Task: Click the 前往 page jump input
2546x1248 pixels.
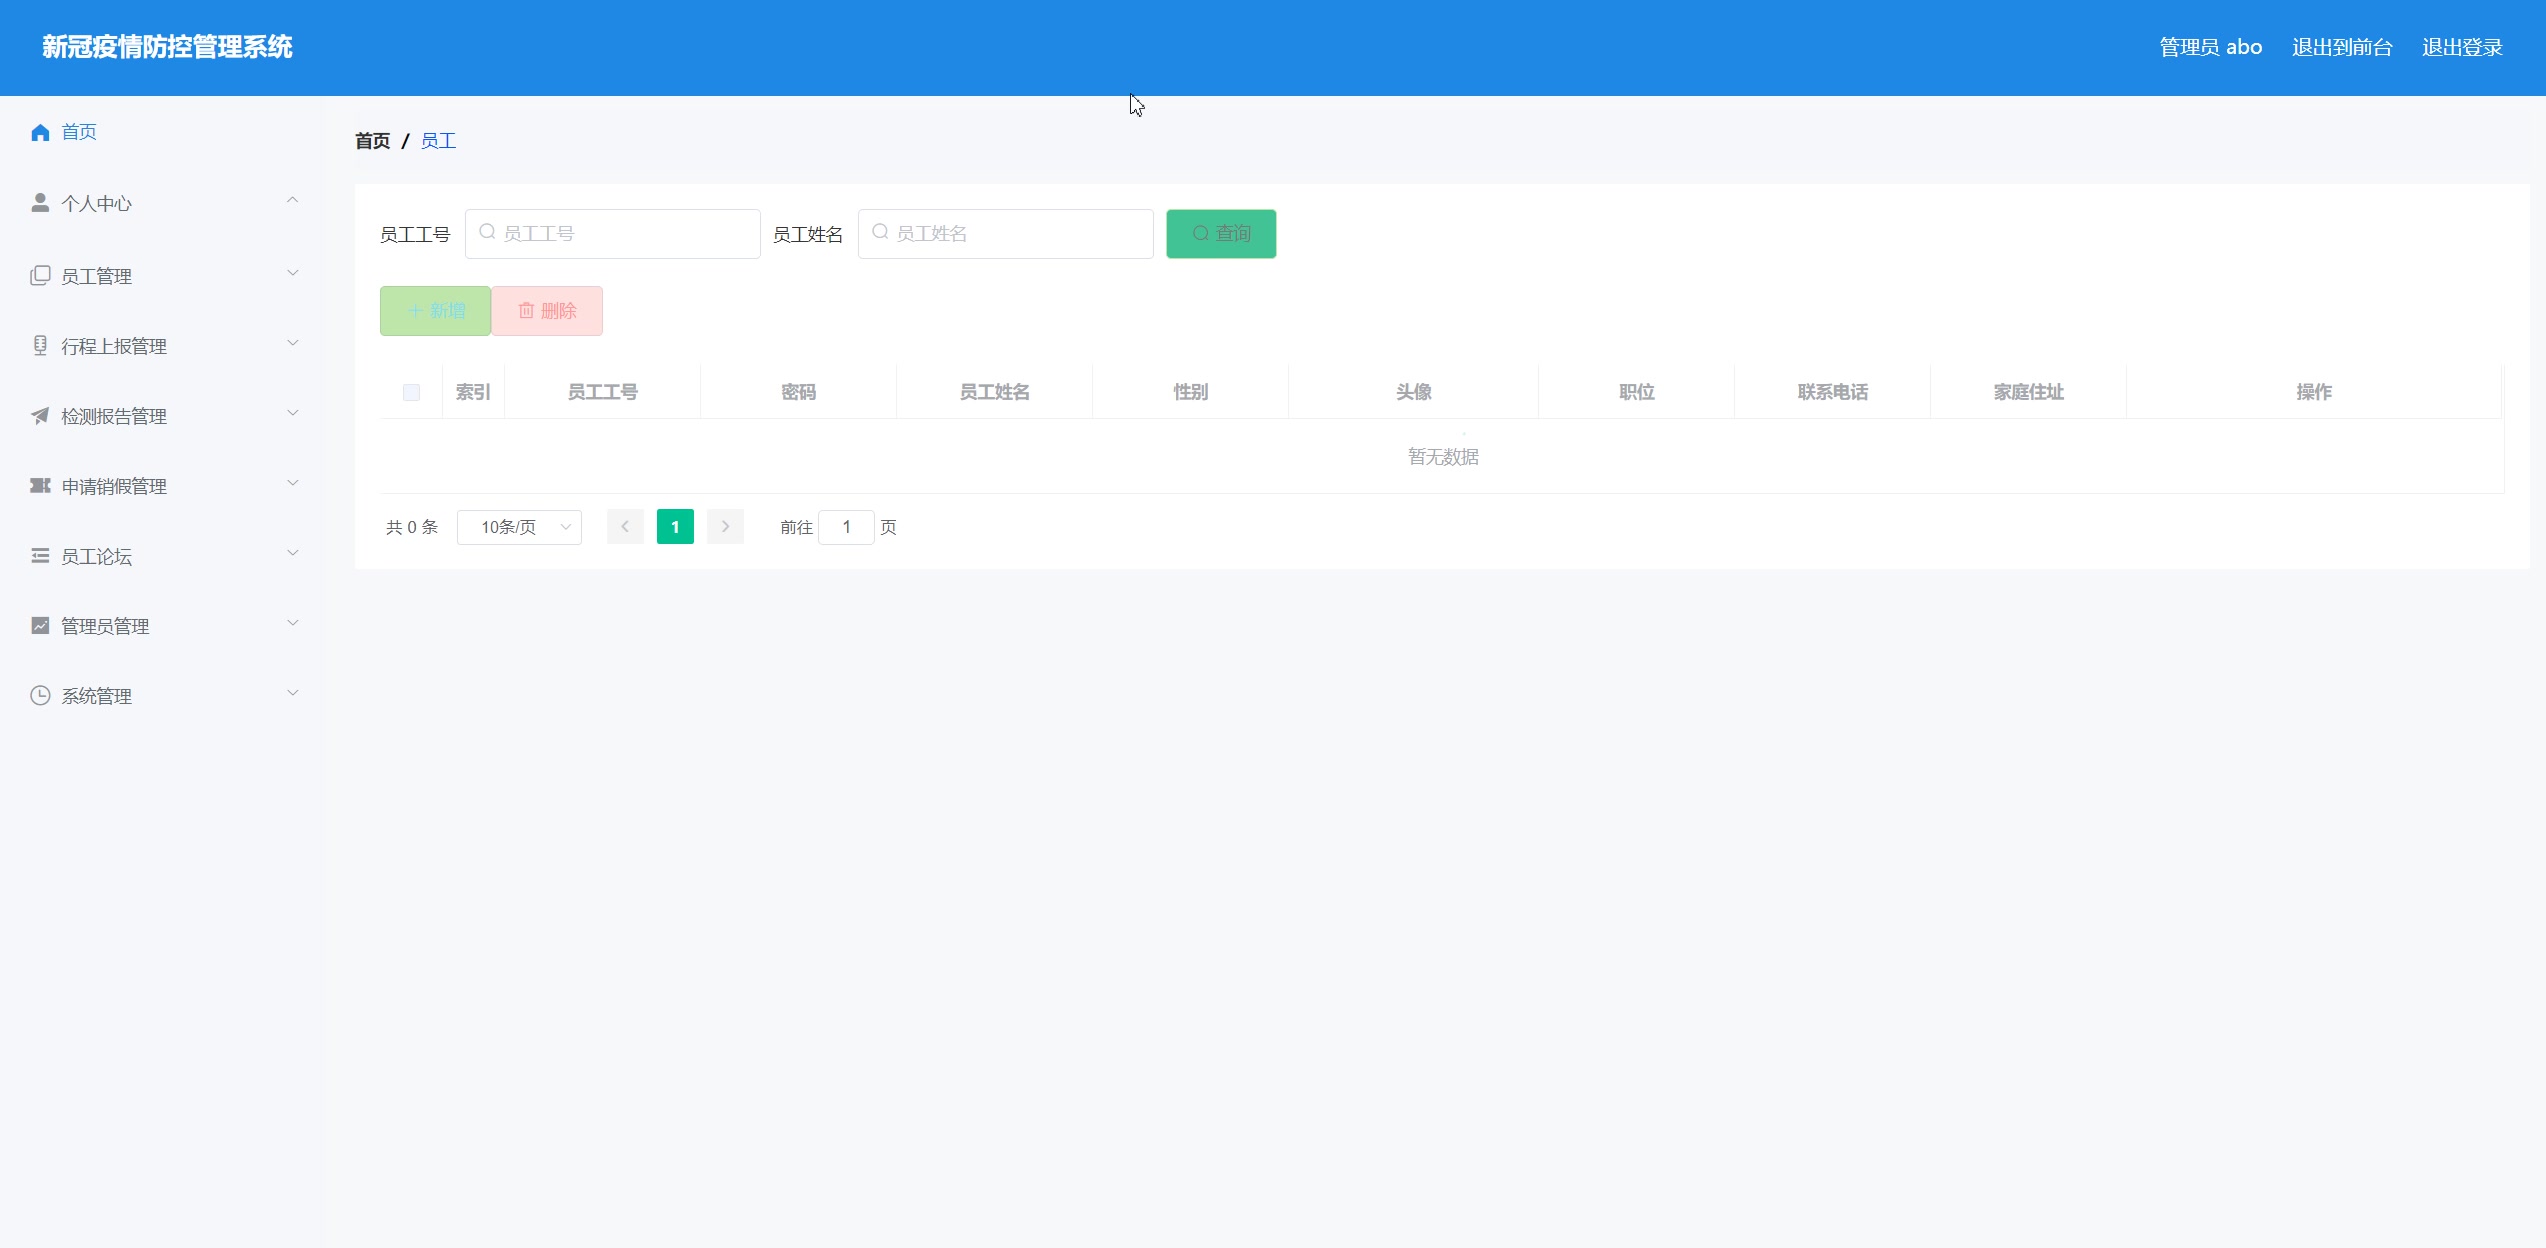Action: click(846, 527)
